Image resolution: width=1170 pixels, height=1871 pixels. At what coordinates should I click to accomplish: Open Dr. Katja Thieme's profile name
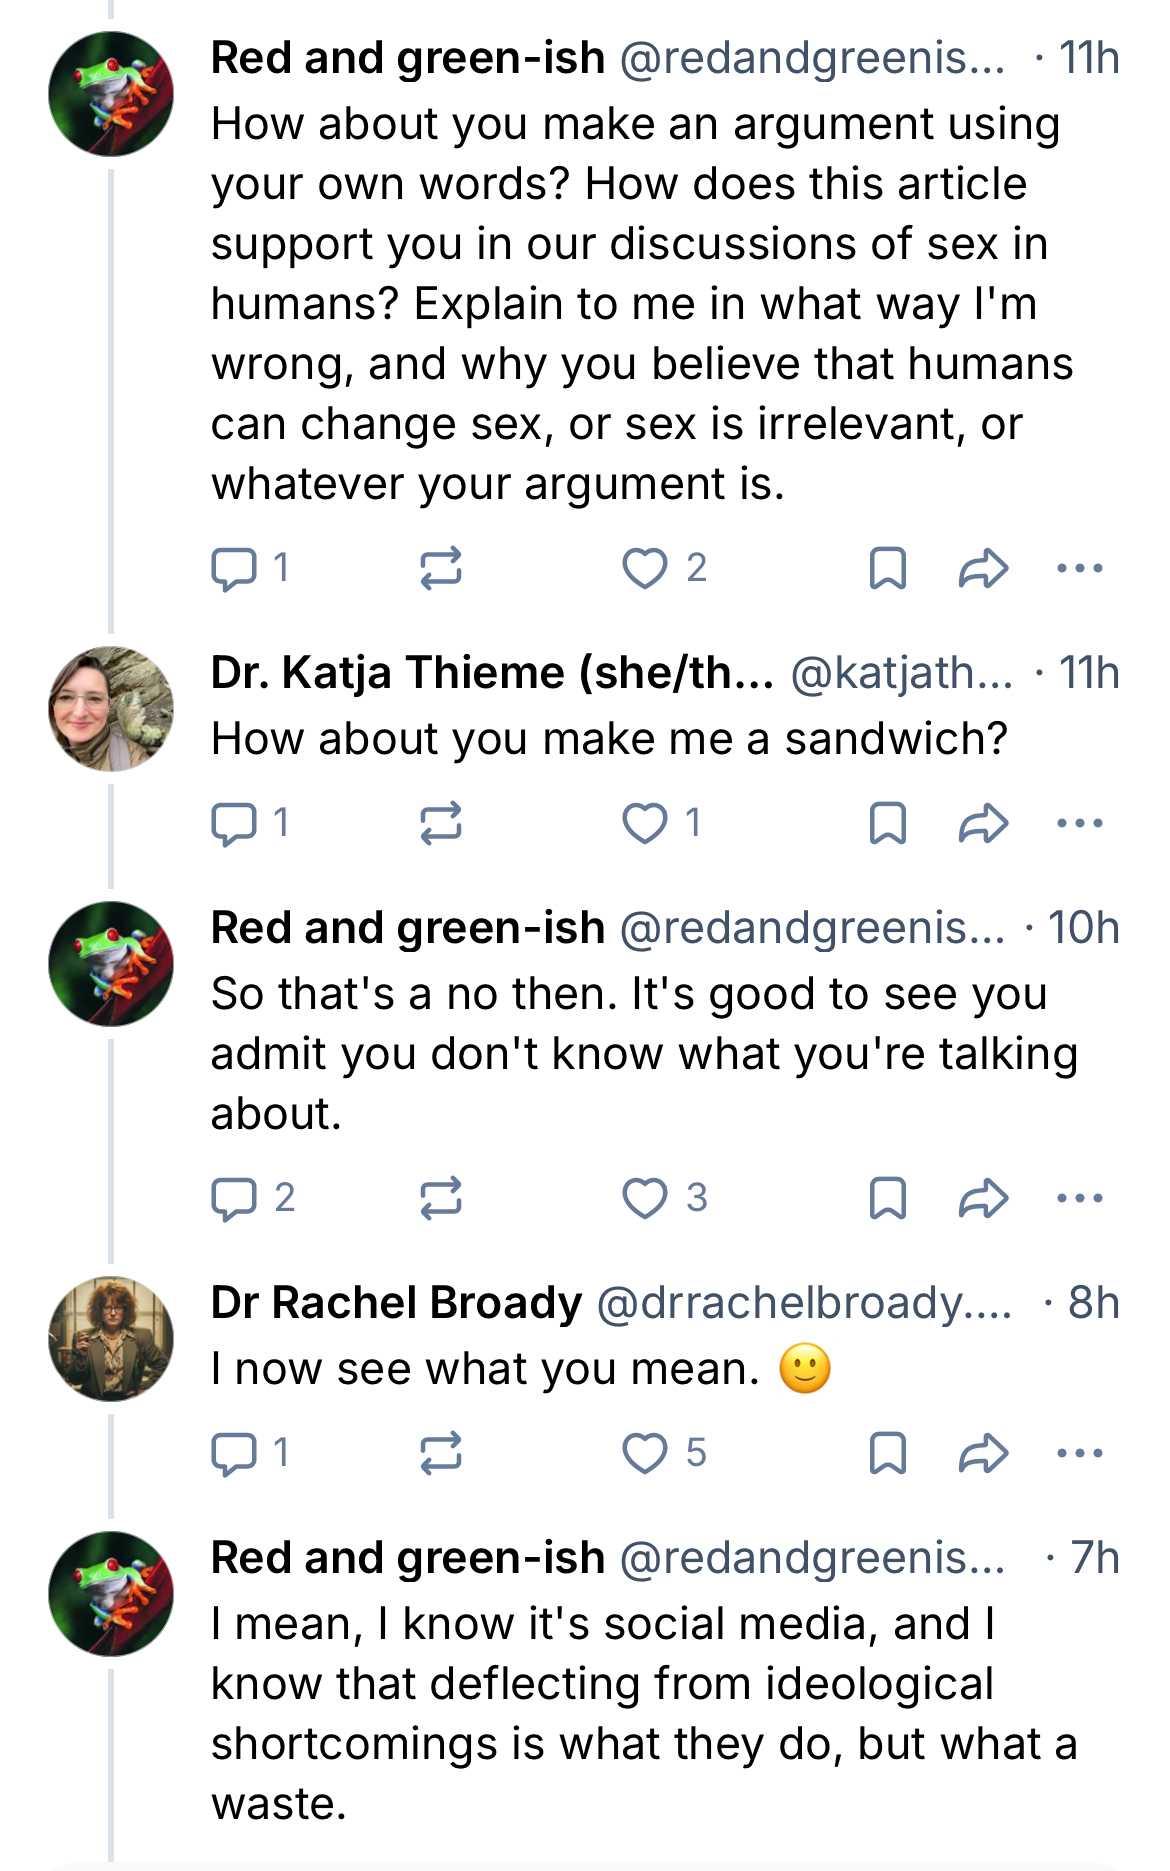coord(492,673)
